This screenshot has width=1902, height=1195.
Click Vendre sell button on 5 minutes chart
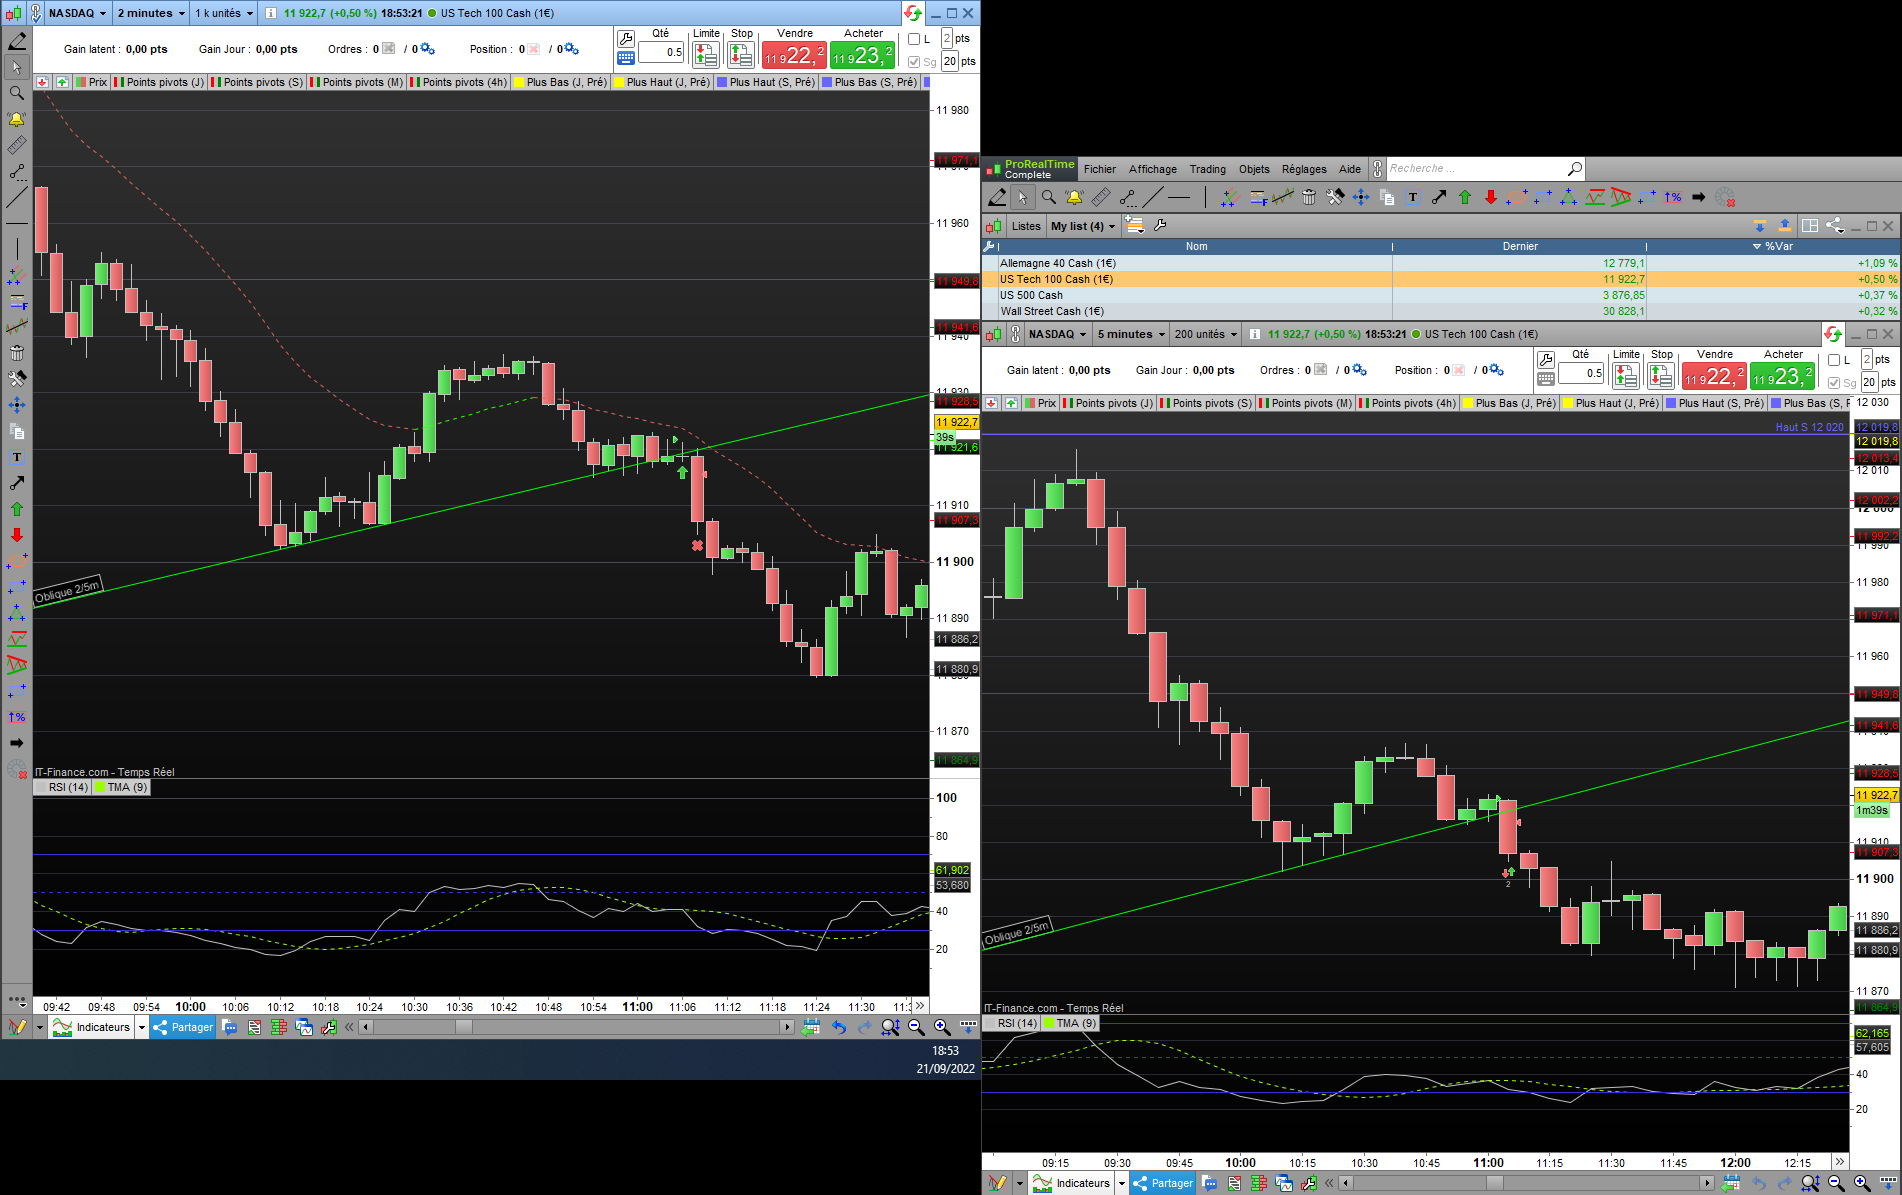1714,376
